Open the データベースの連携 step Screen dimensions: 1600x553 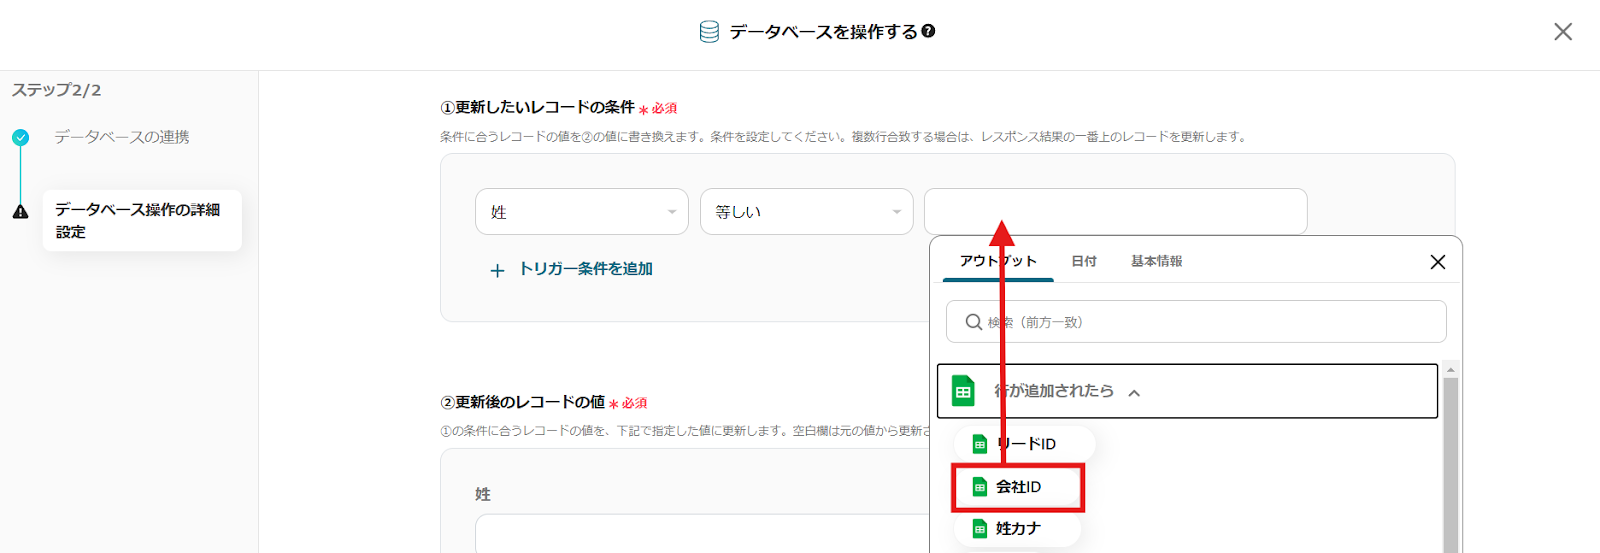122,137
